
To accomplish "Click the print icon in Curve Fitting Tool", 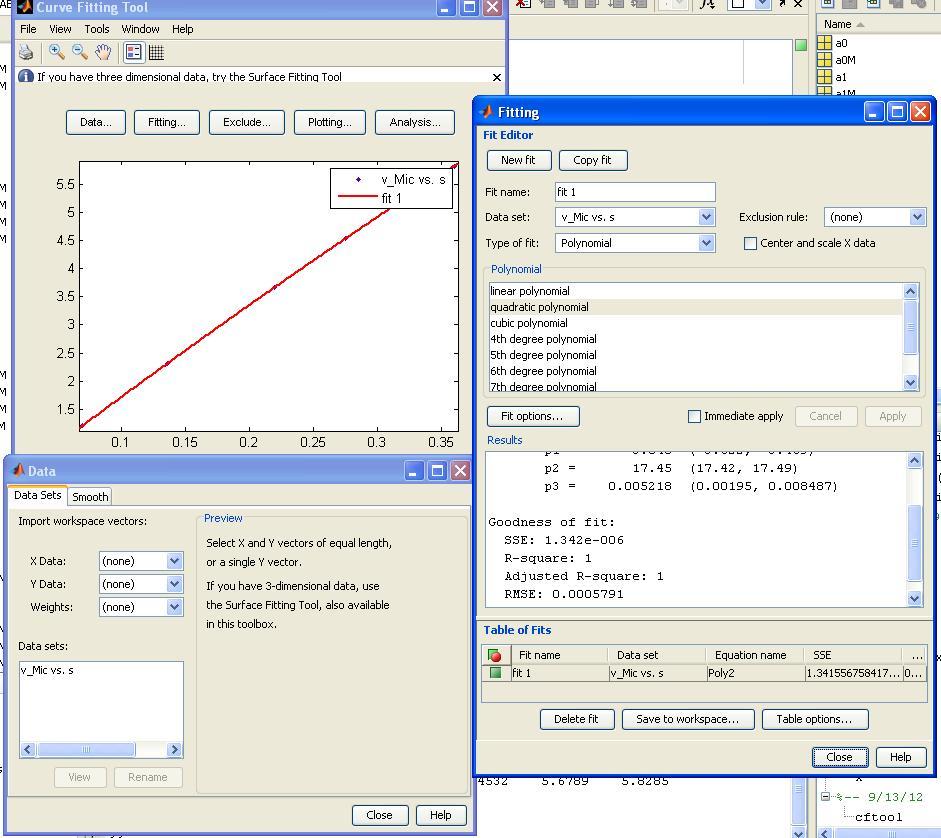I will click(26, 53).
